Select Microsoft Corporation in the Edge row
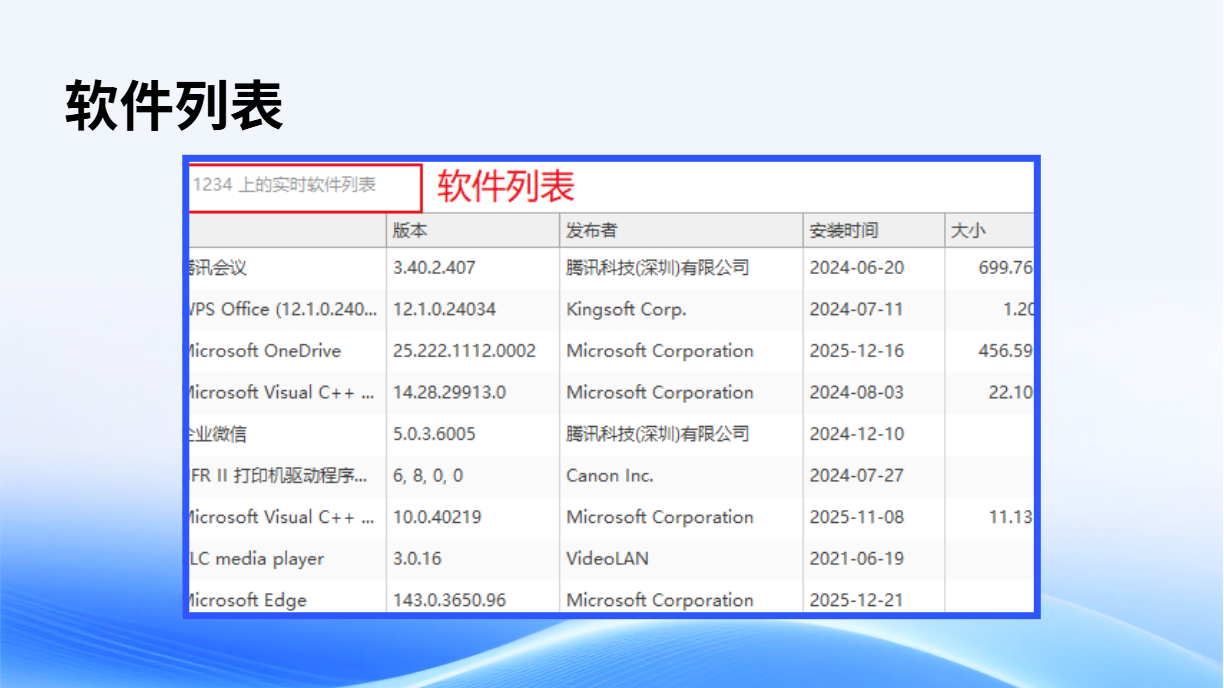The width and height of the screenshot is (1224, 688). pos(660,600)
